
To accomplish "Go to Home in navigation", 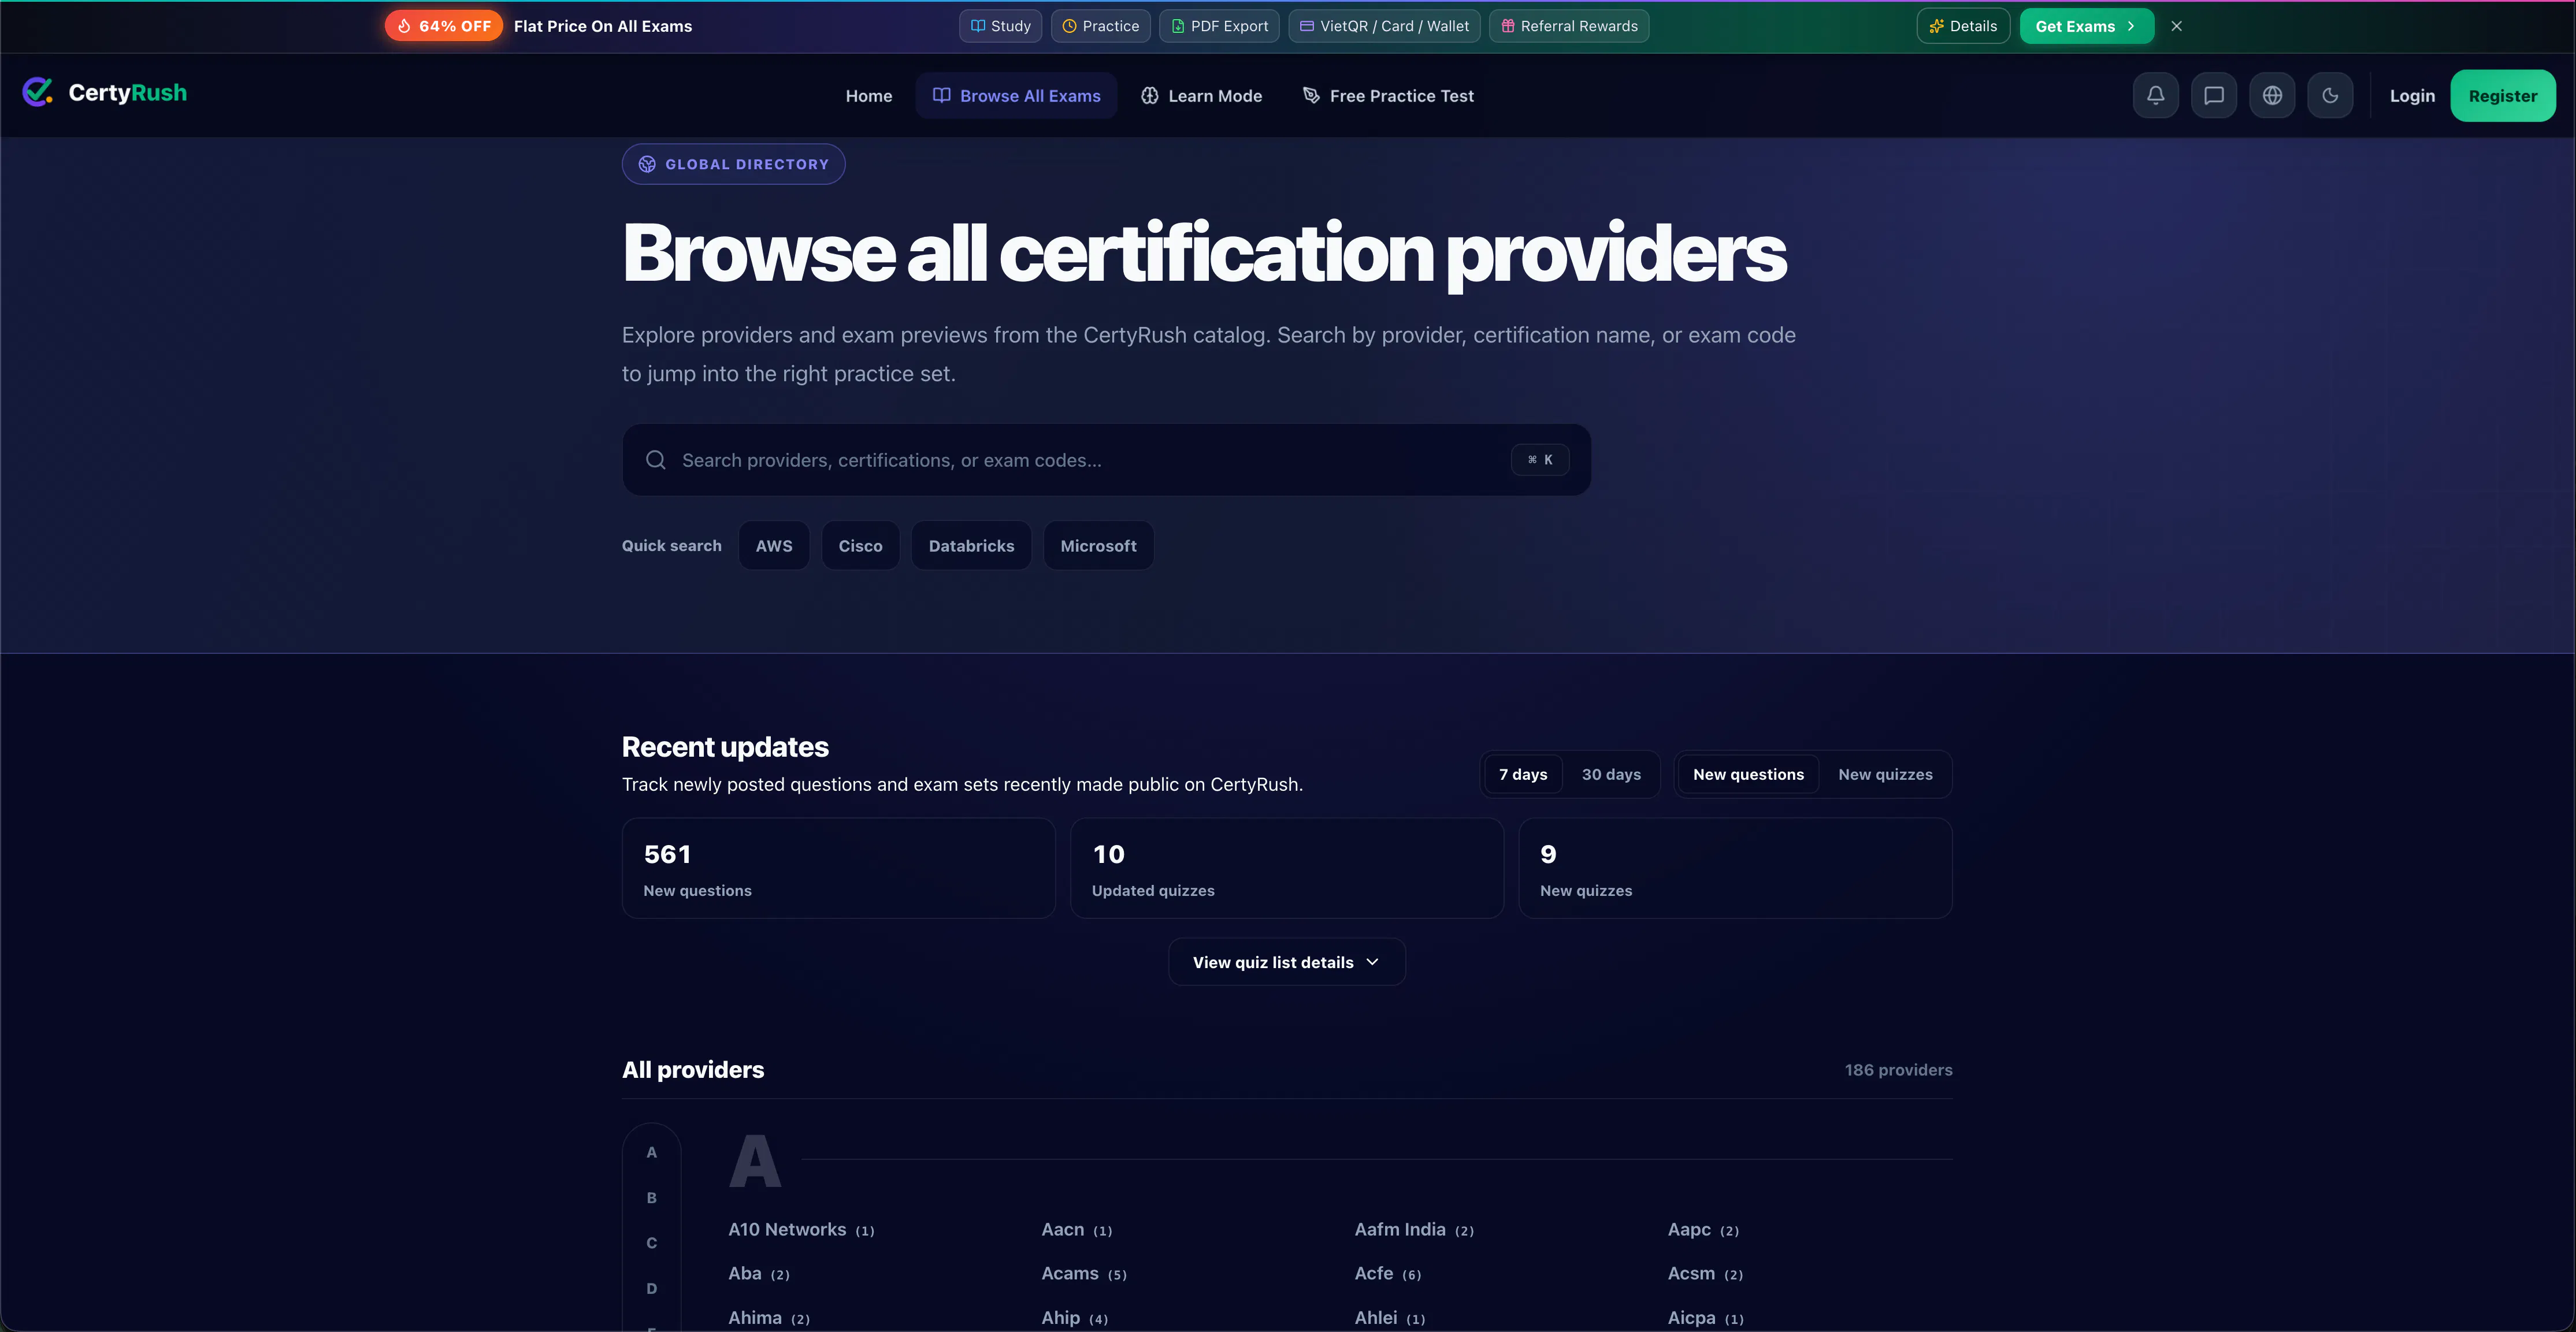I will tap(869, 96).
